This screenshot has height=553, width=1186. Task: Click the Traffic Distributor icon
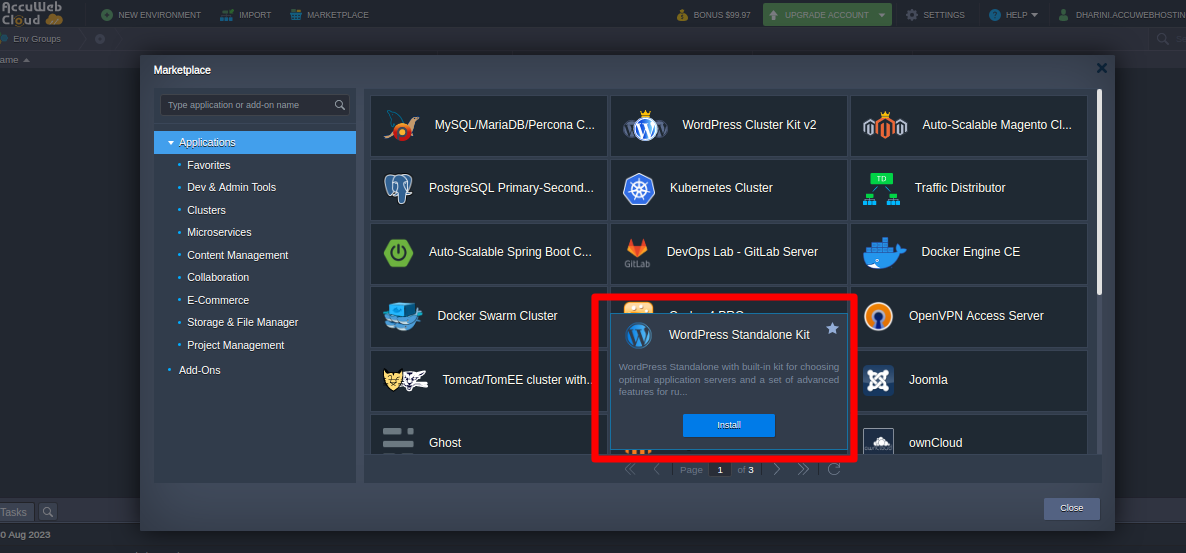(x=882, y=188)
